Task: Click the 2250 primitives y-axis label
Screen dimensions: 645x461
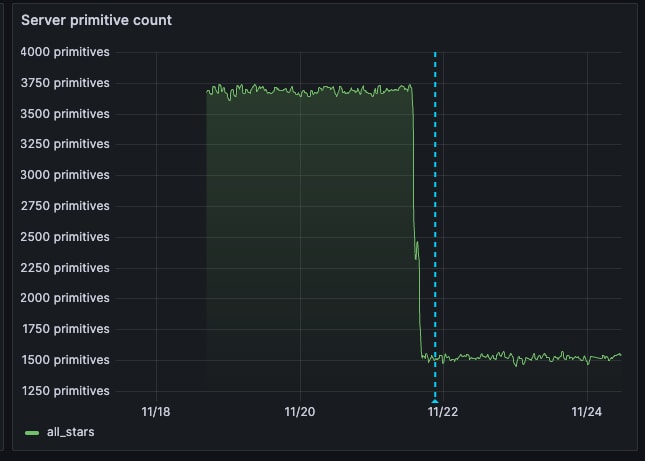Action: click(64, 268)
